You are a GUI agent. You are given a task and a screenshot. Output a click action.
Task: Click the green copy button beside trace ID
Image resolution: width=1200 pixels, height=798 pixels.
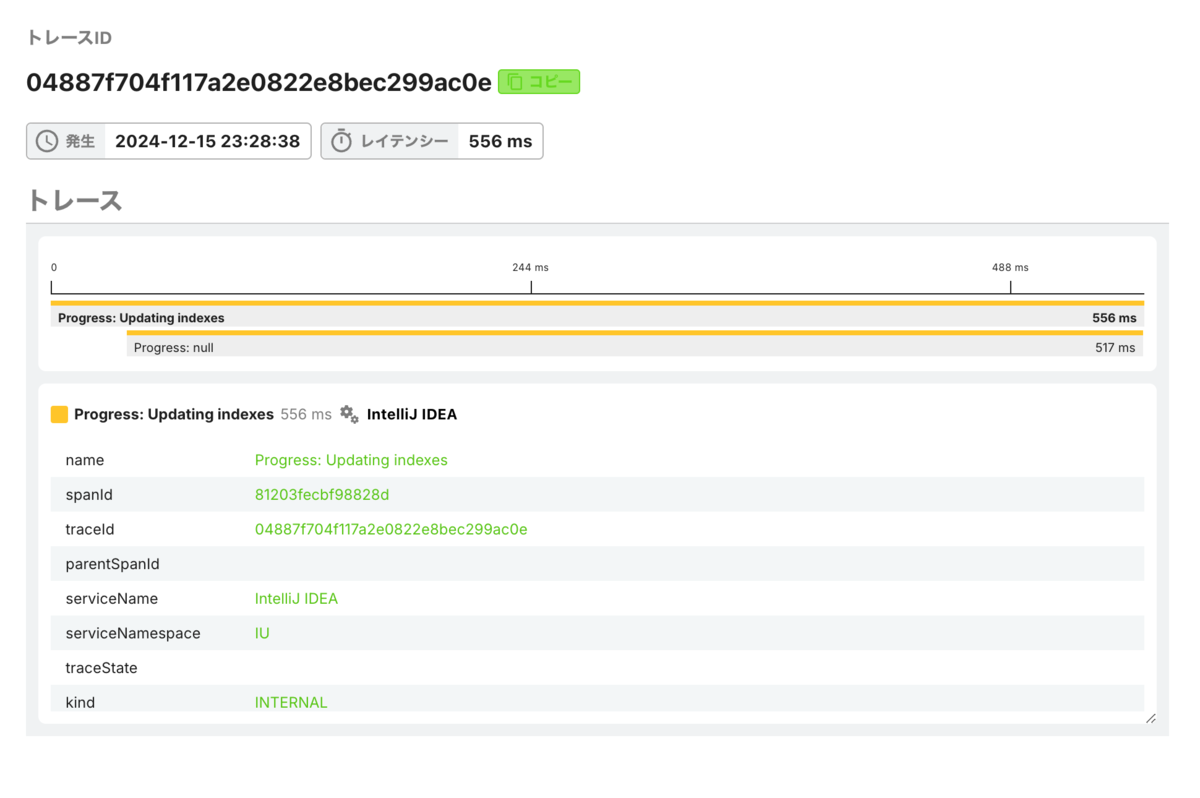[x=539, y=82]
